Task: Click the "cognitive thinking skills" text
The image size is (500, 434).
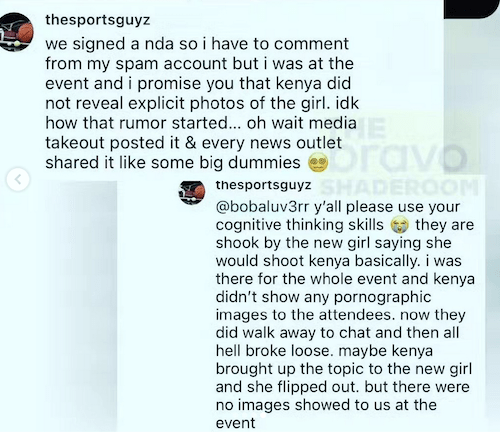Action: (x=300, y=225)
